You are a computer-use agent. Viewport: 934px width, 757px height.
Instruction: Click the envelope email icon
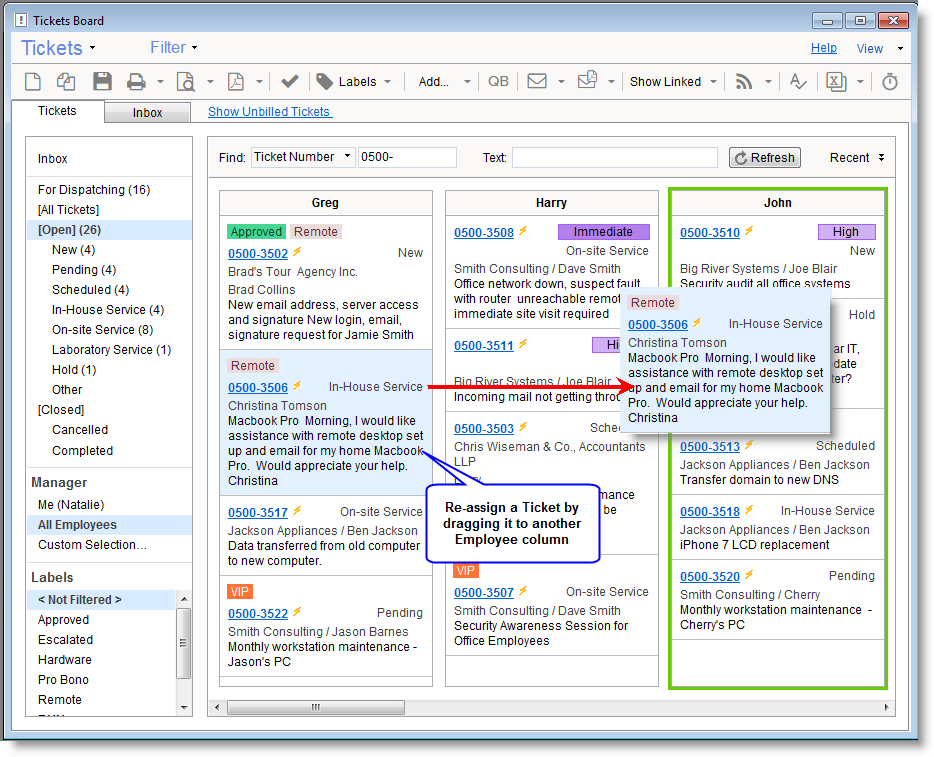point(537,82)
